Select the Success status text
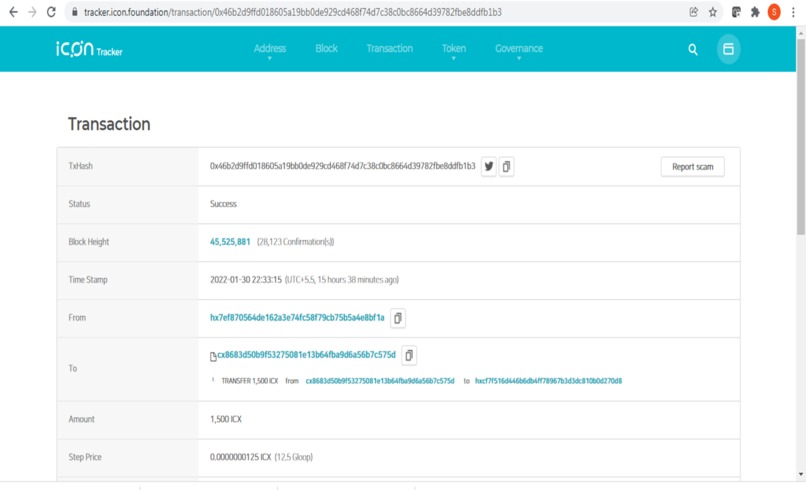Screen dimensions: 806x490 223,204
